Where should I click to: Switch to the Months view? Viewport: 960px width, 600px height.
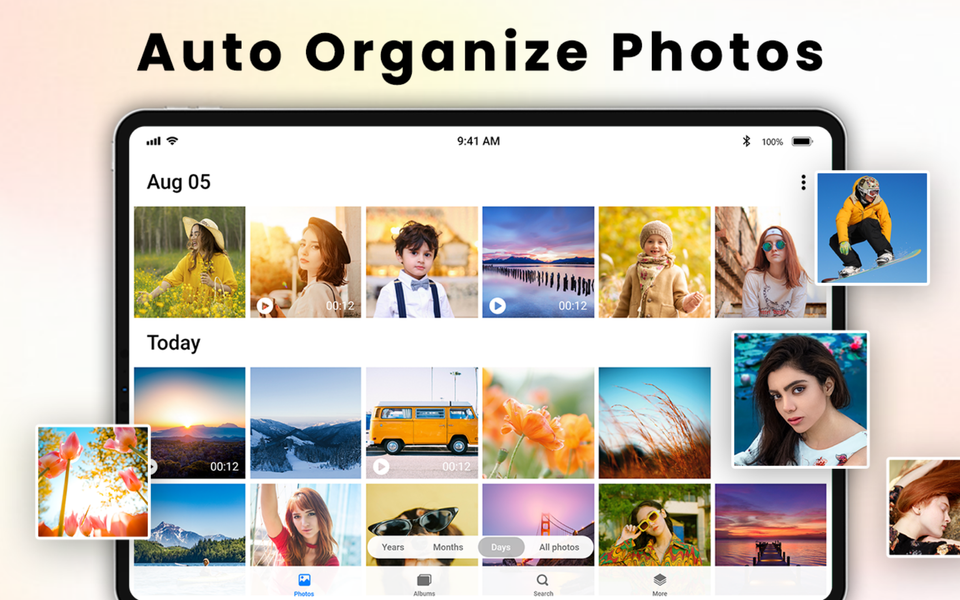pyautogui.click(x=448, y=547)
